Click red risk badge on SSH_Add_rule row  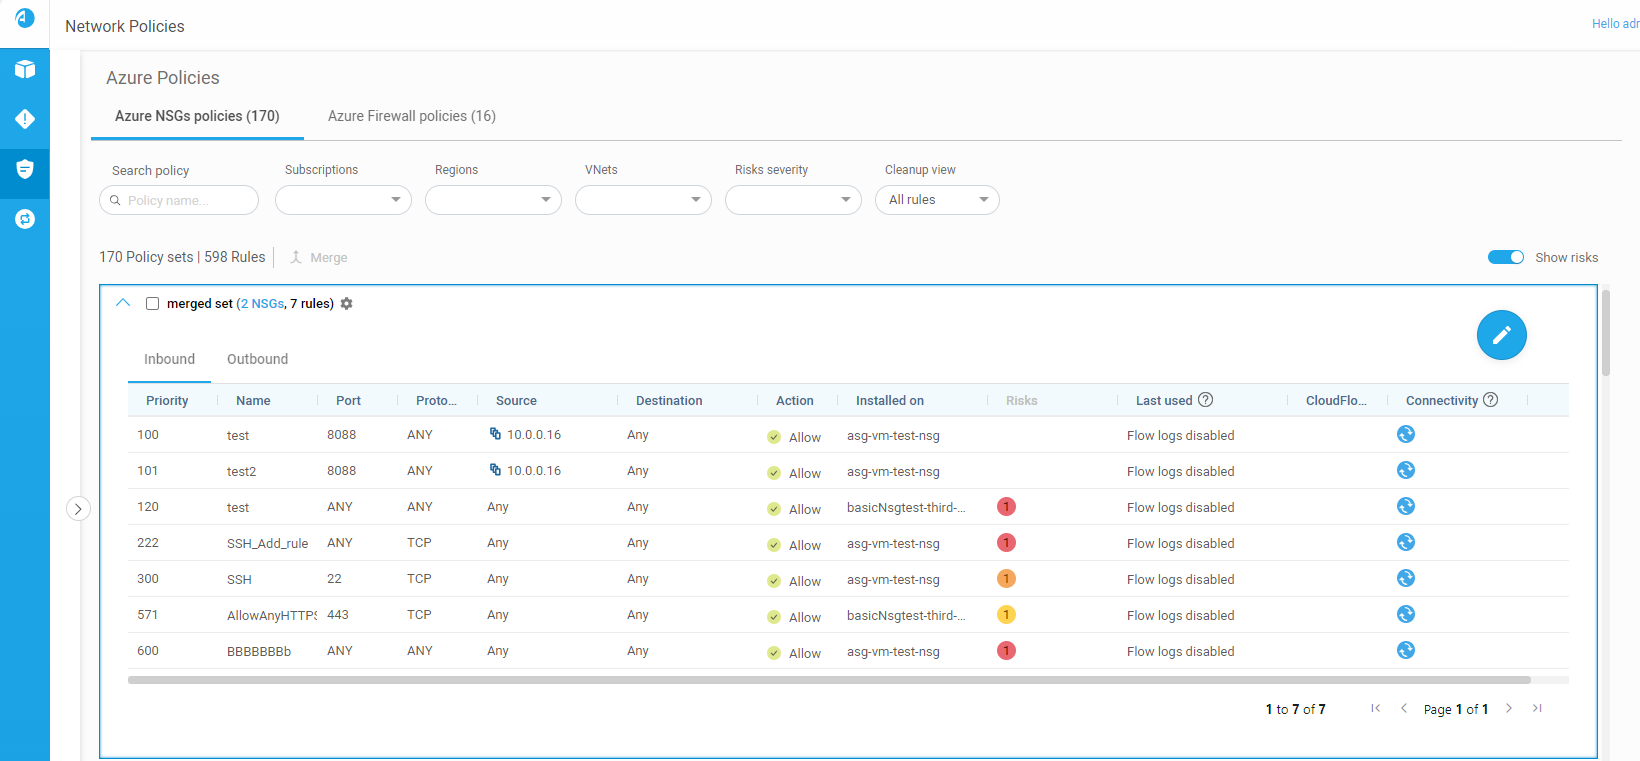click(1007, 543)
